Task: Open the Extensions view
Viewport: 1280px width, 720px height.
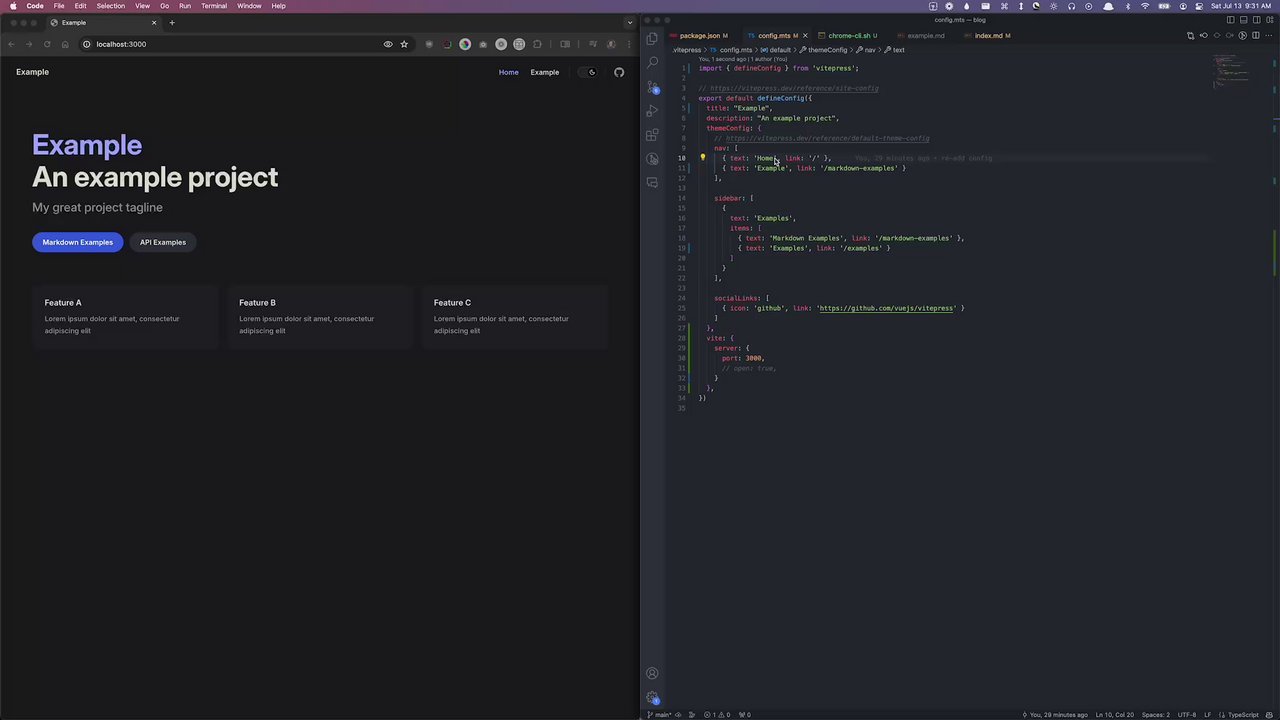Action: (x=652, y=135)
